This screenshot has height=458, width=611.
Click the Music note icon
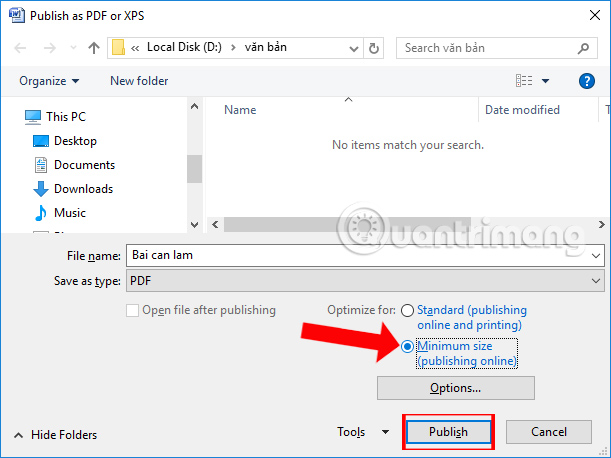[x=40, y=213]
